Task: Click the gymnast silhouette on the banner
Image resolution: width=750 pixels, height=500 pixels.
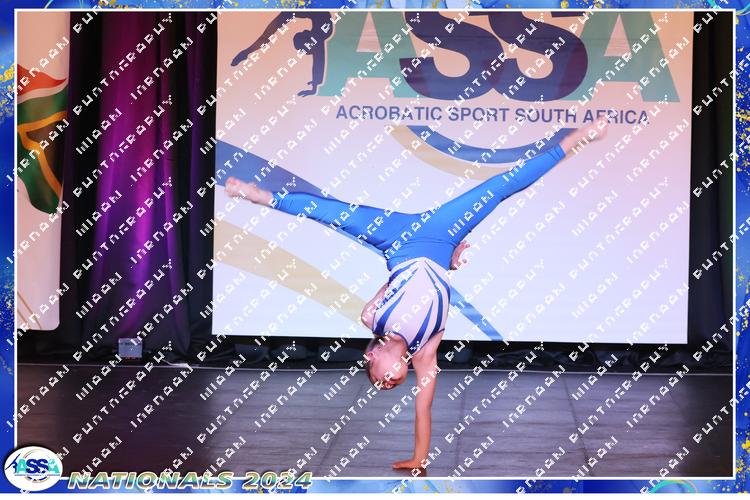Action: 283,53
